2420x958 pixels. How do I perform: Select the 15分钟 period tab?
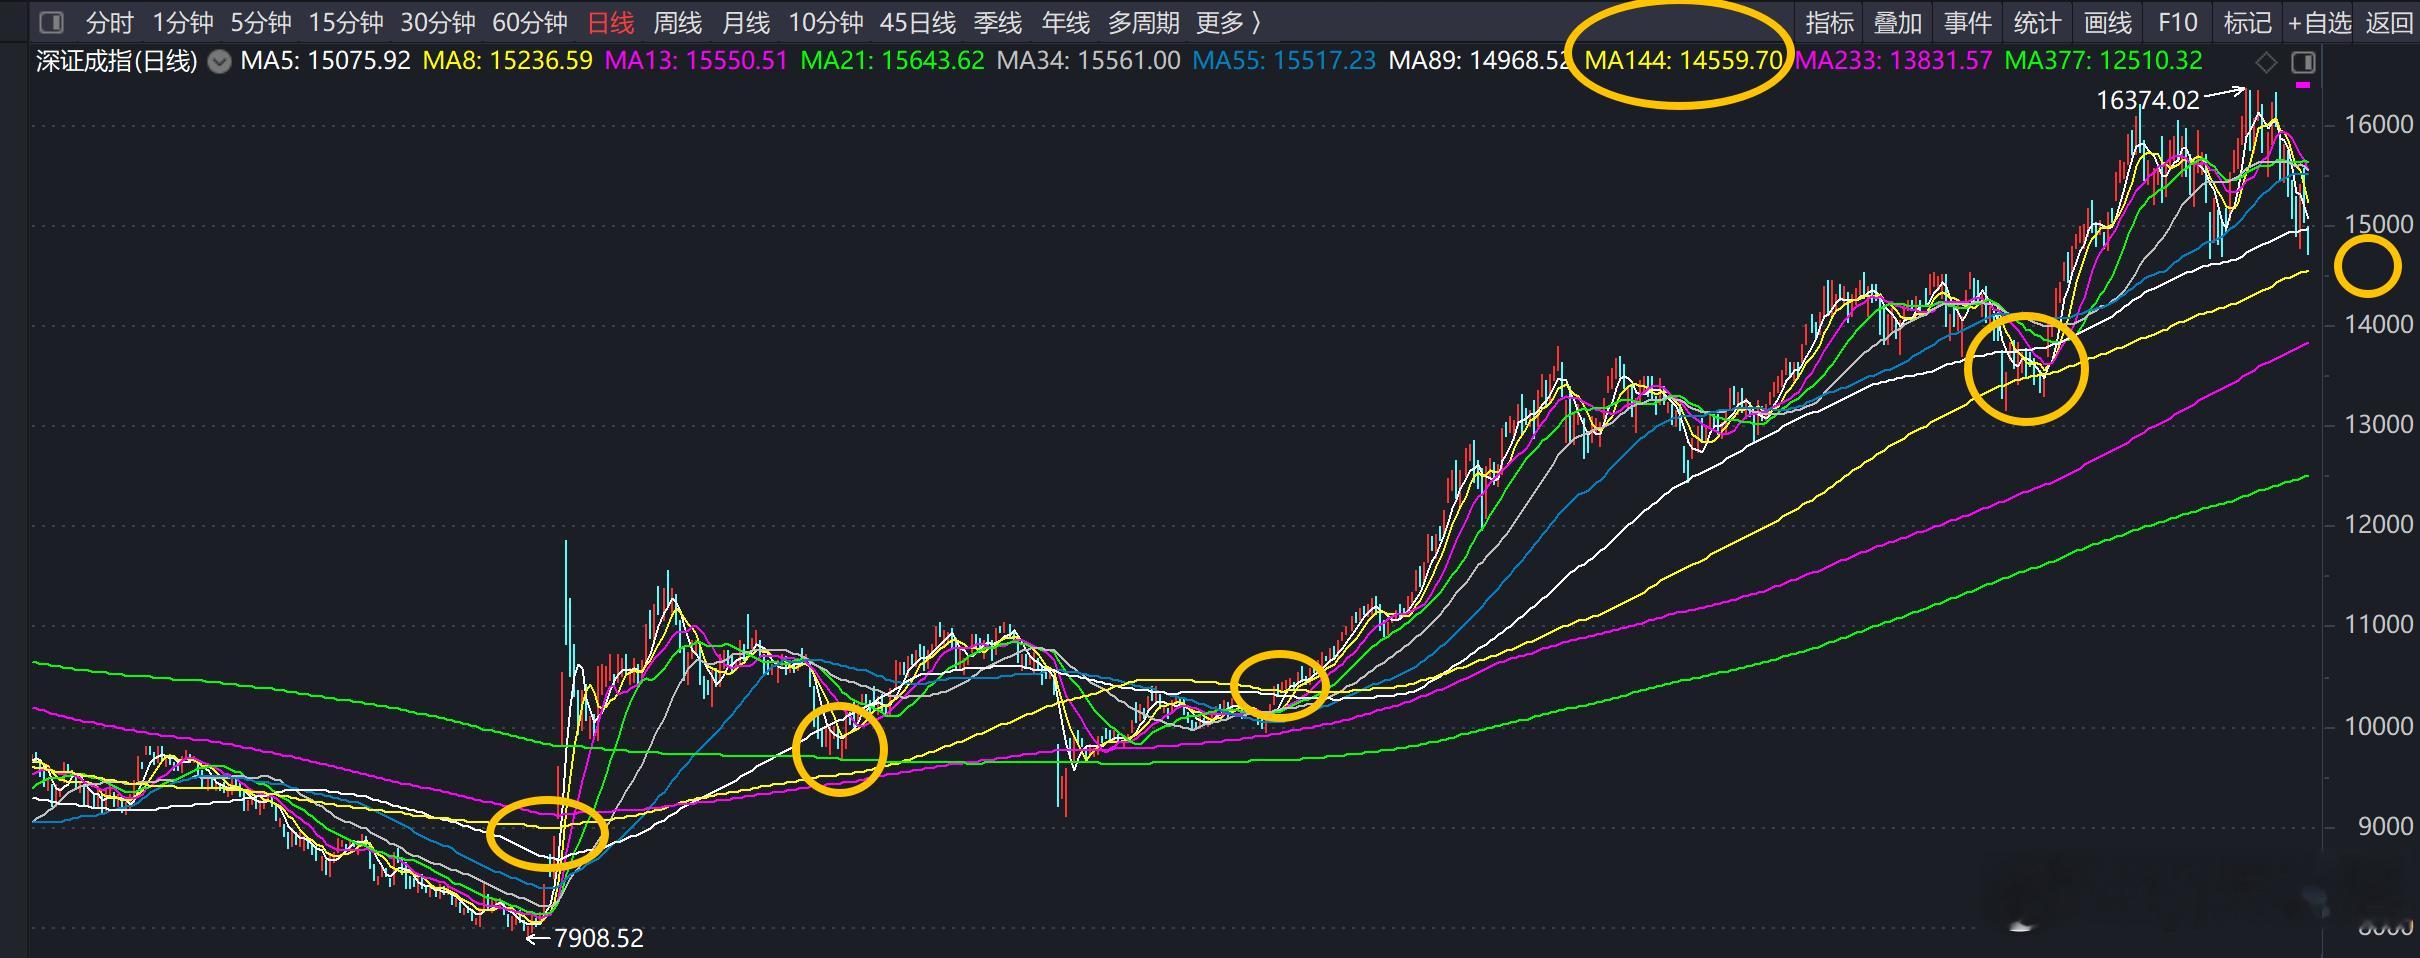[x=346, y=22]
